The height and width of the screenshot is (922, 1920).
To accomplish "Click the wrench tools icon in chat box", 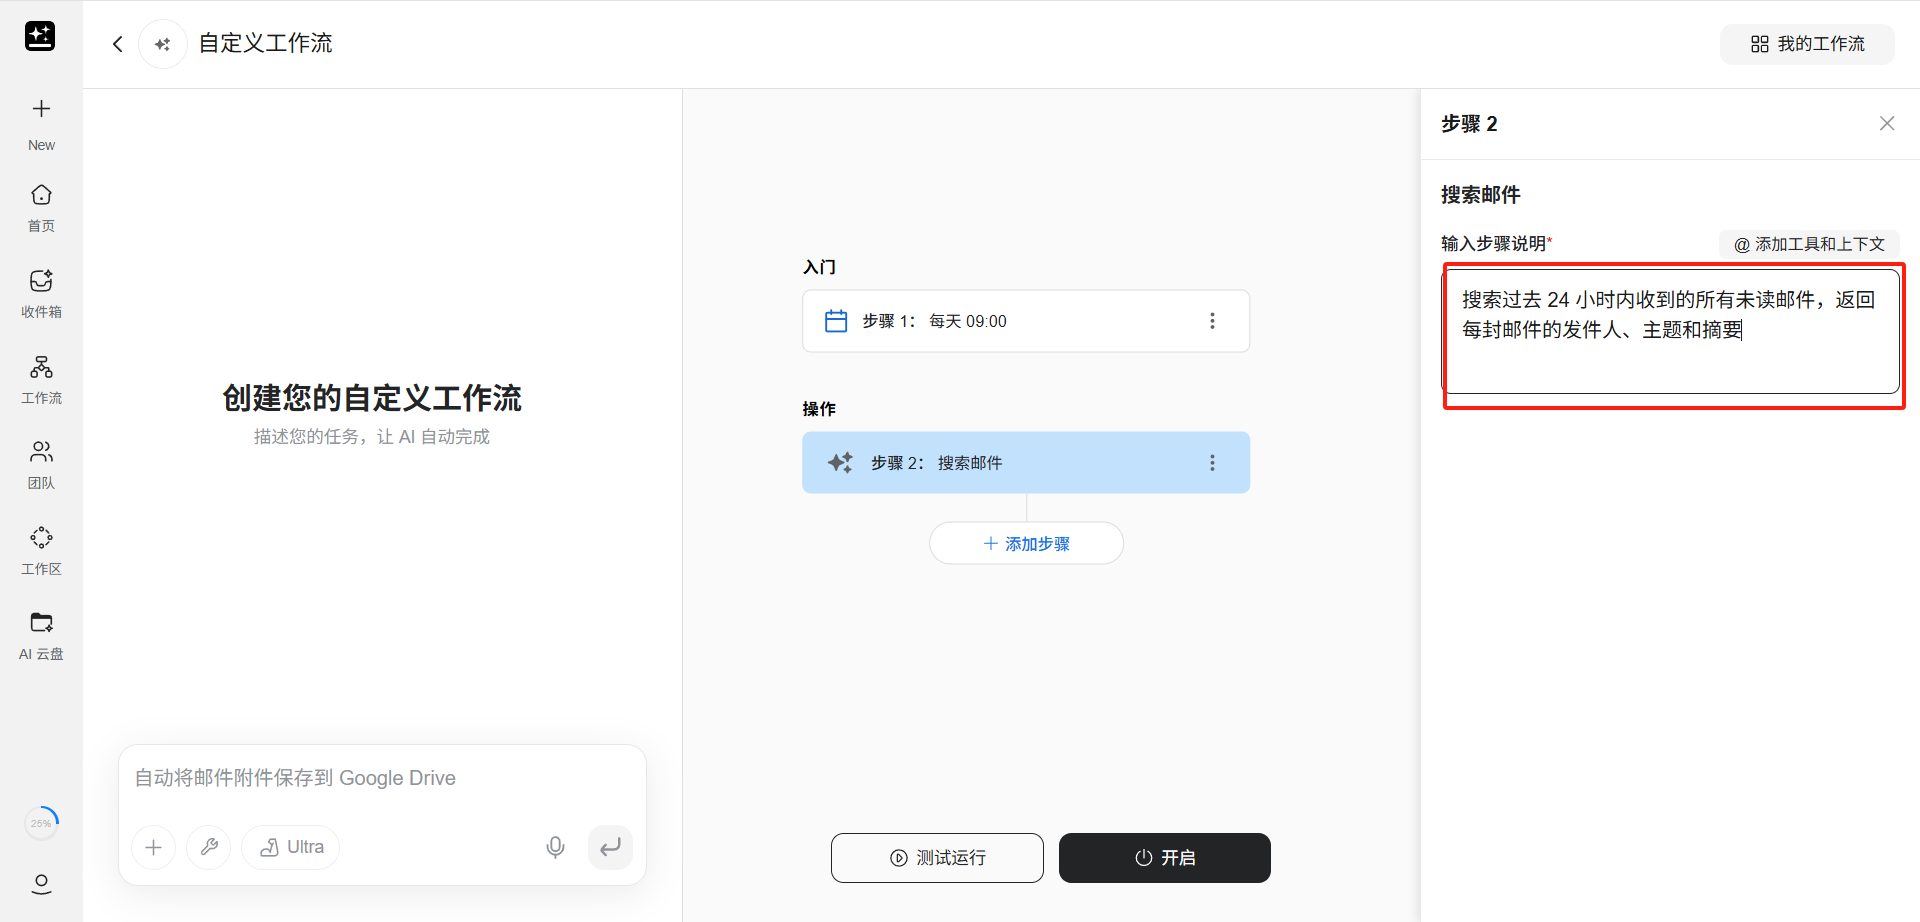I will [x=209, y=848].
